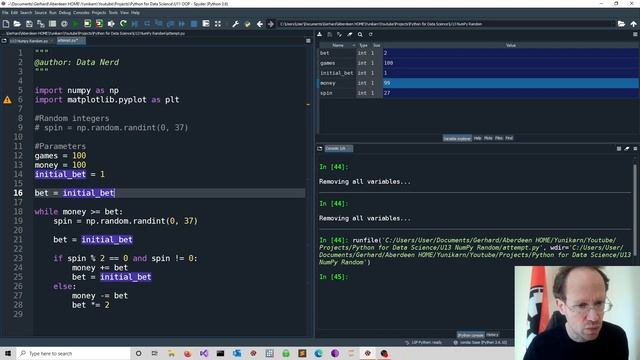Remove all variables with the eraser icon
Screen dimensions: 640x360
point(350,35)
